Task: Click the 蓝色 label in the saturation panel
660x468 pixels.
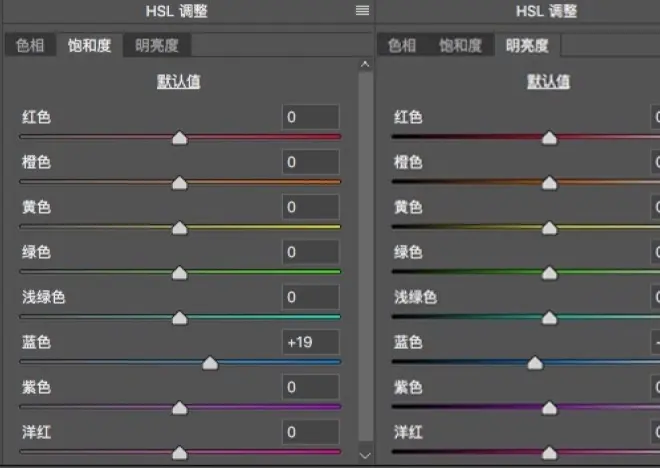Action: pyautogui.click(x=36, y=342)
